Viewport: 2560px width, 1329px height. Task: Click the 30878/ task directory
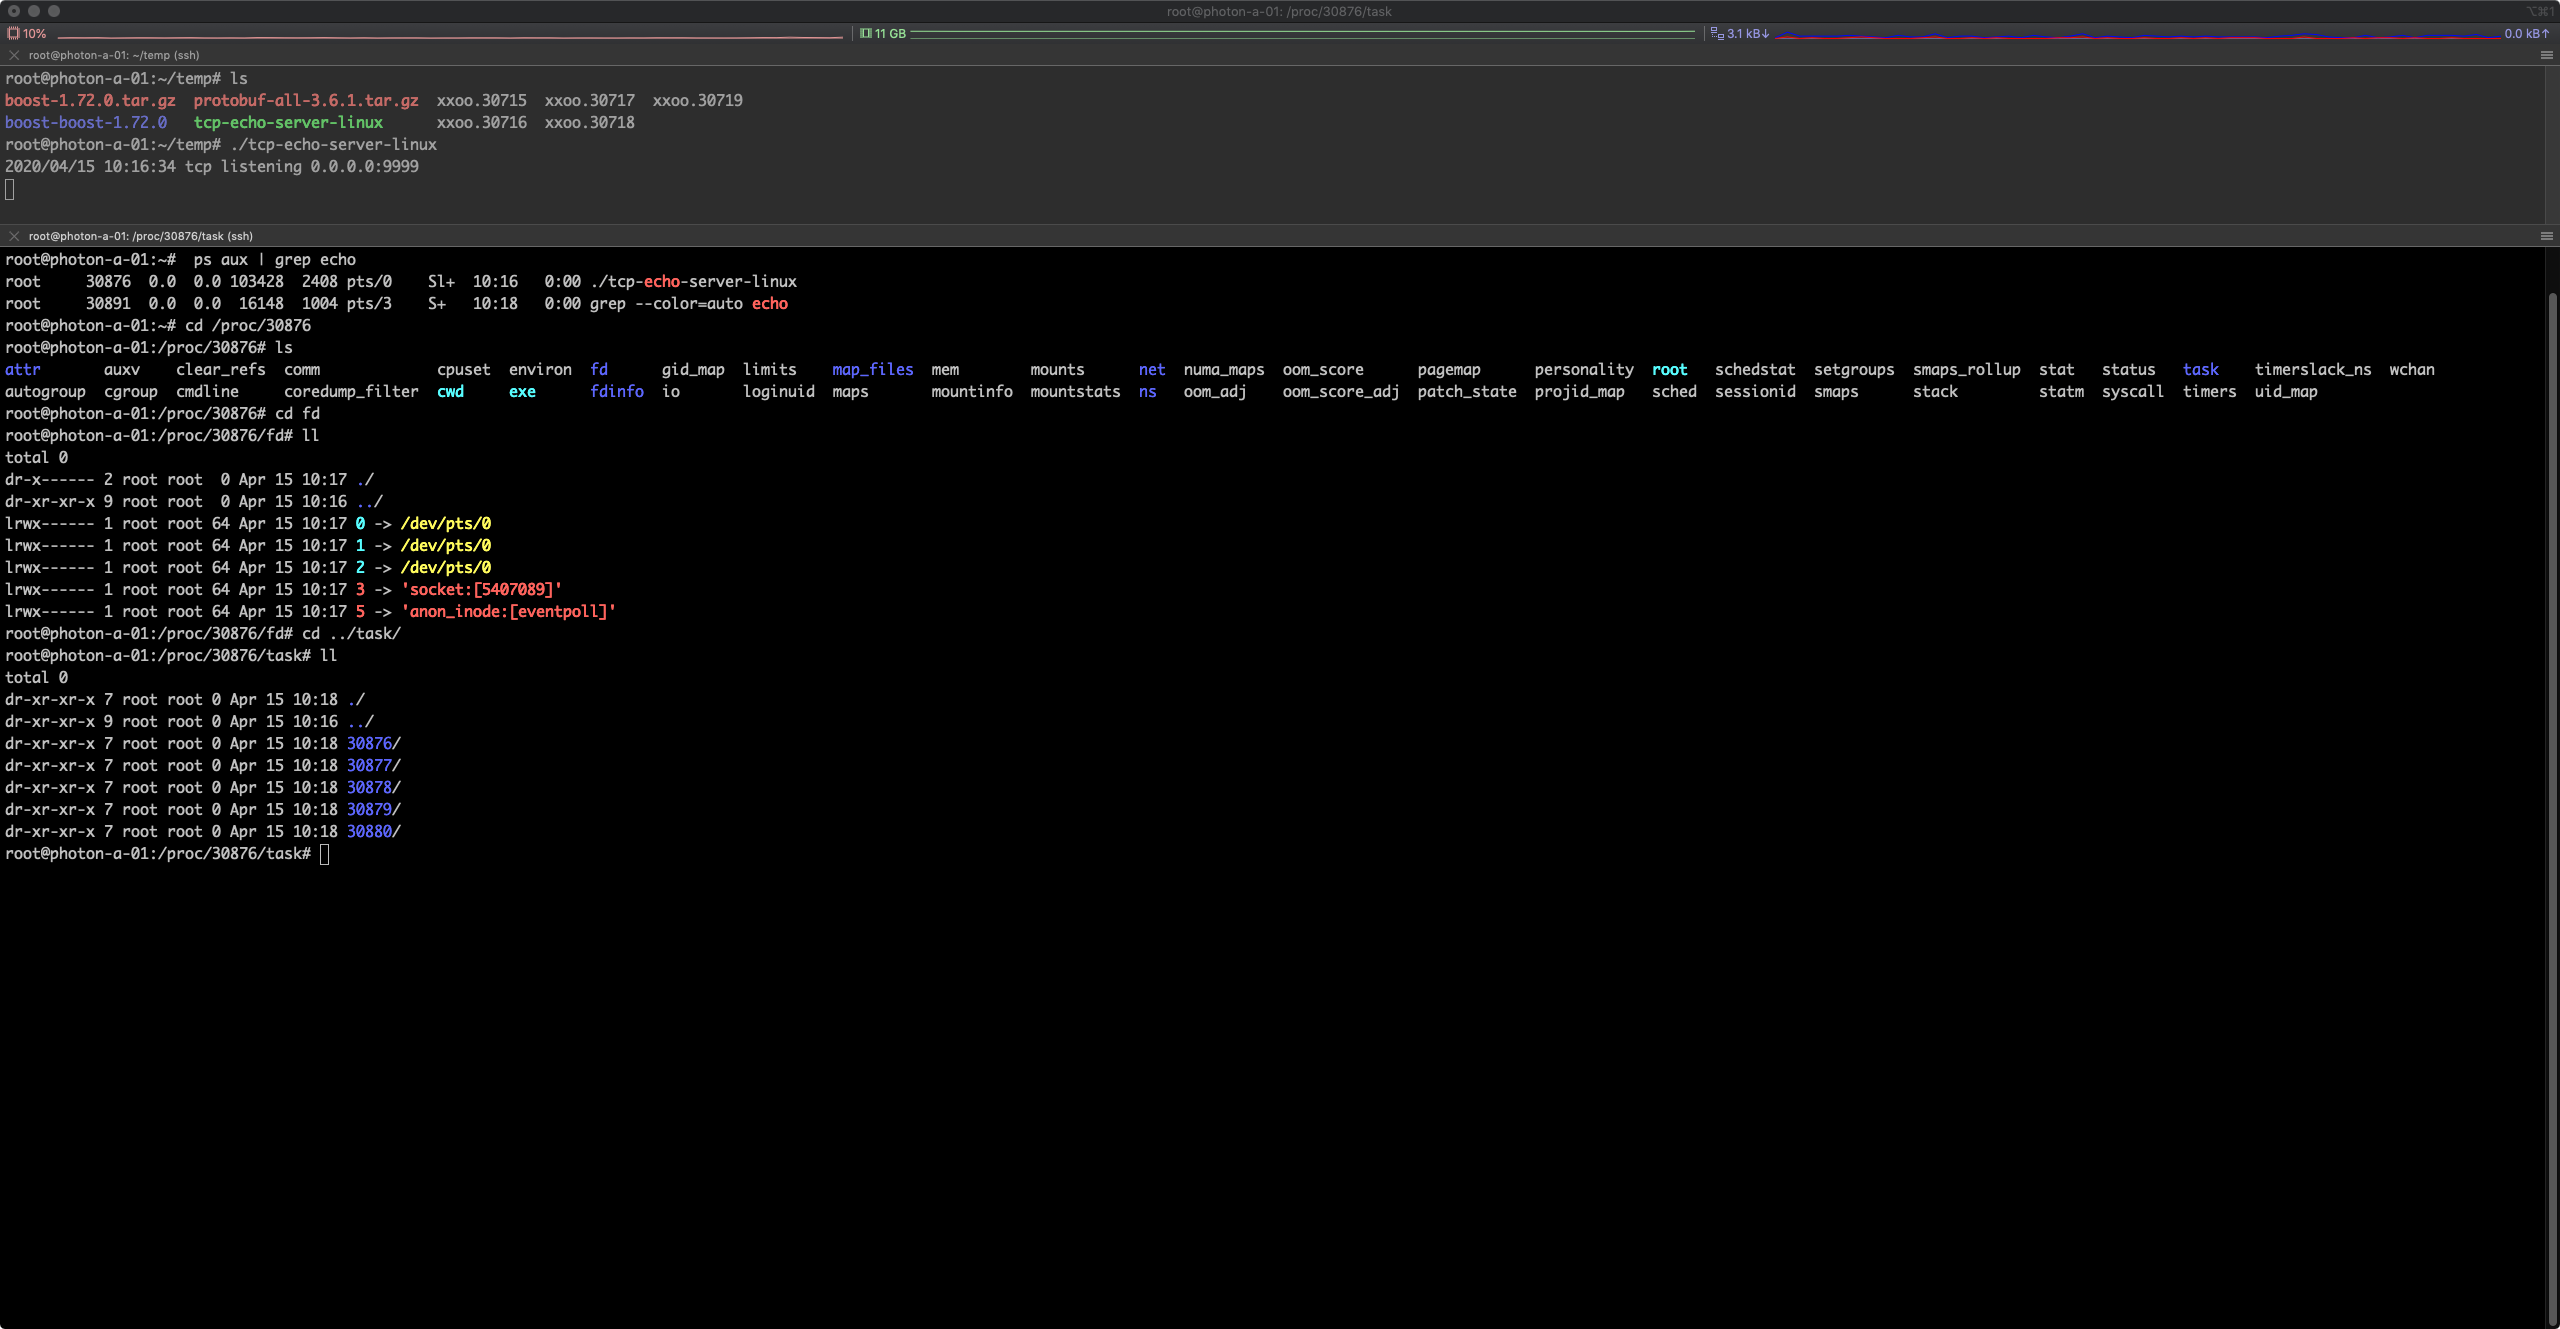(373, 787)
